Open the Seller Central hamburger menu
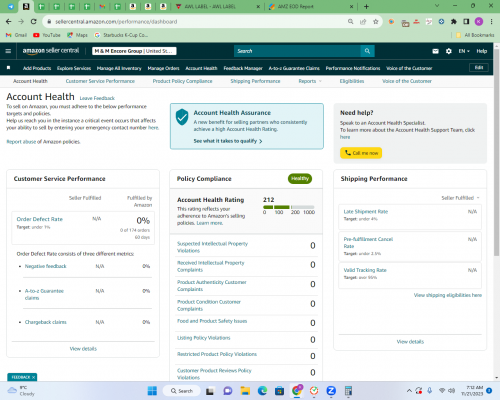This screenshot has height=400, width=500. 8,51
